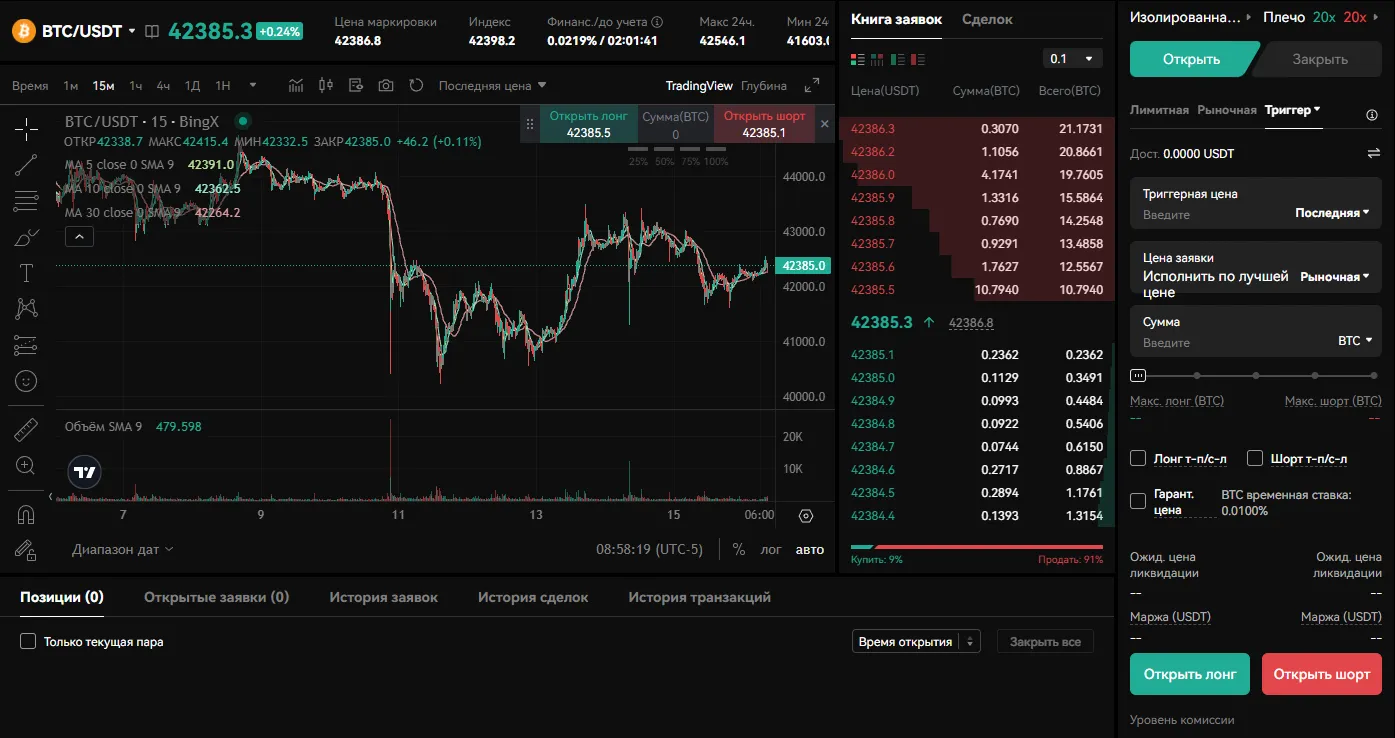Check the 'Лонг т-п/с-л' option
The image size is (1395, 738).
(1137, 458)
